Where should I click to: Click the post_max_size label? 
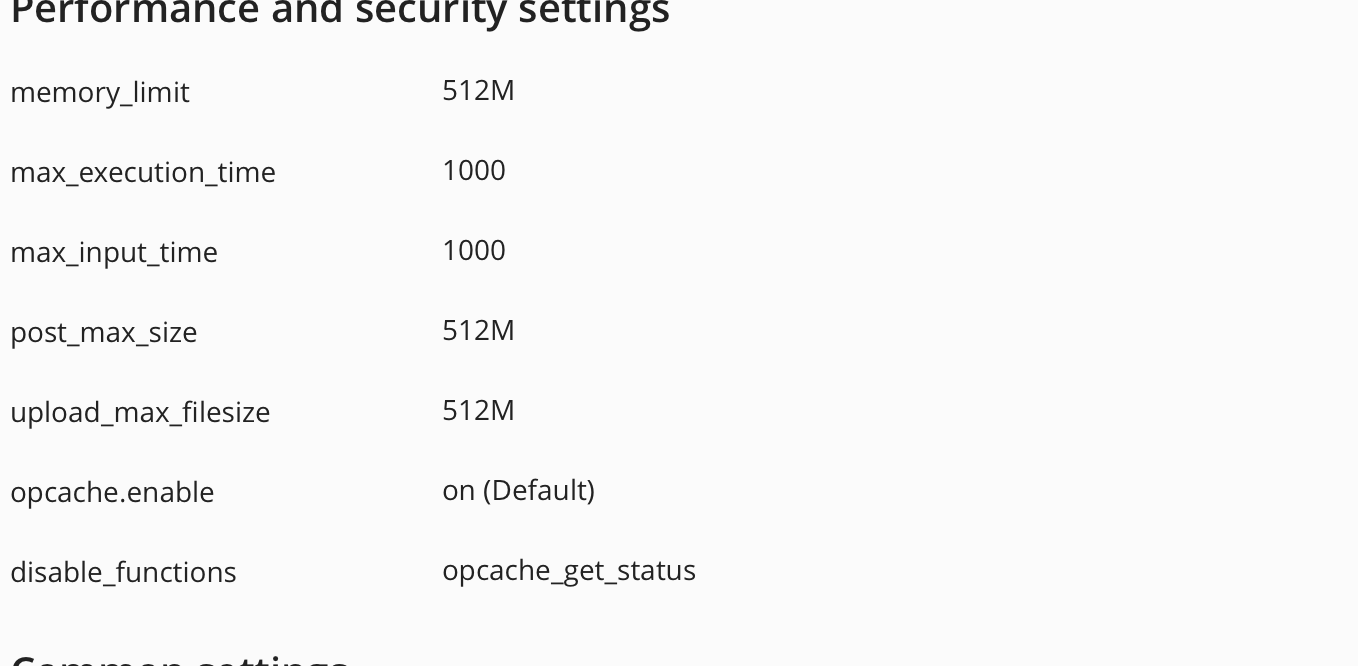click(x=104, y=332)
